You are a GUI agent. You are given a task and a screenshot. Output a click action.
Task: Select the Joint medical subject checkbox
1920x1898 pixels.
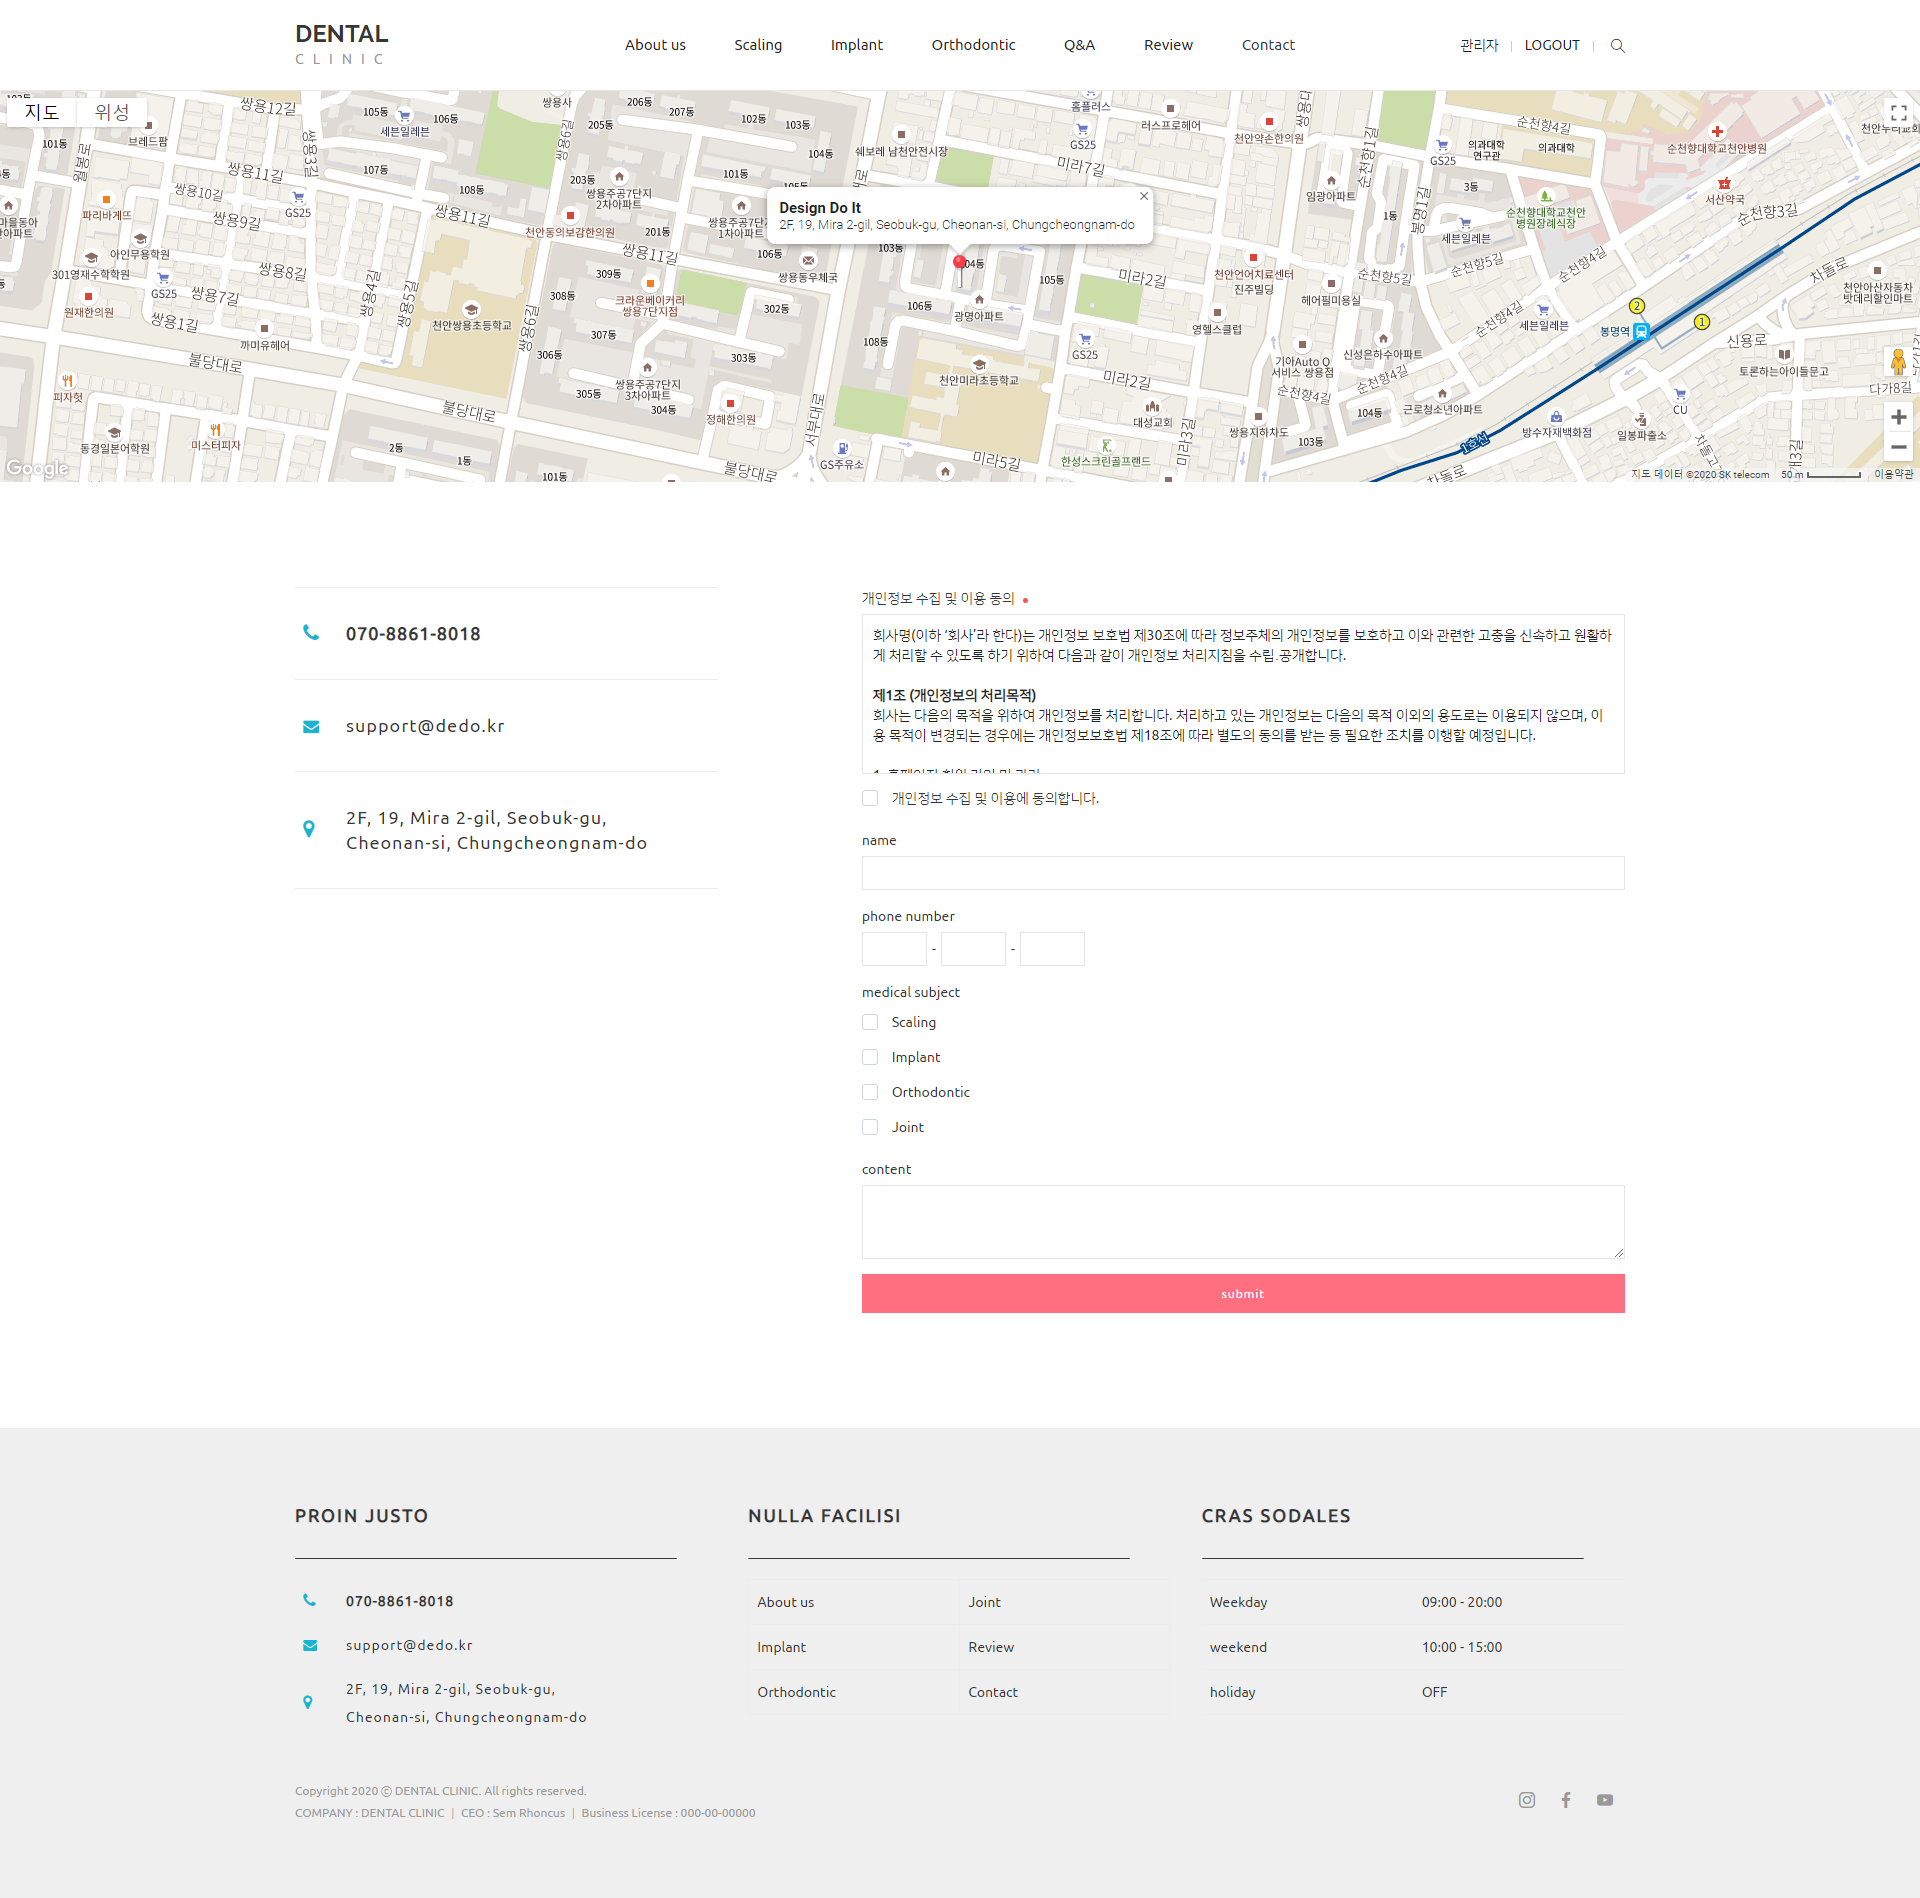click(x=870, y=1127)
